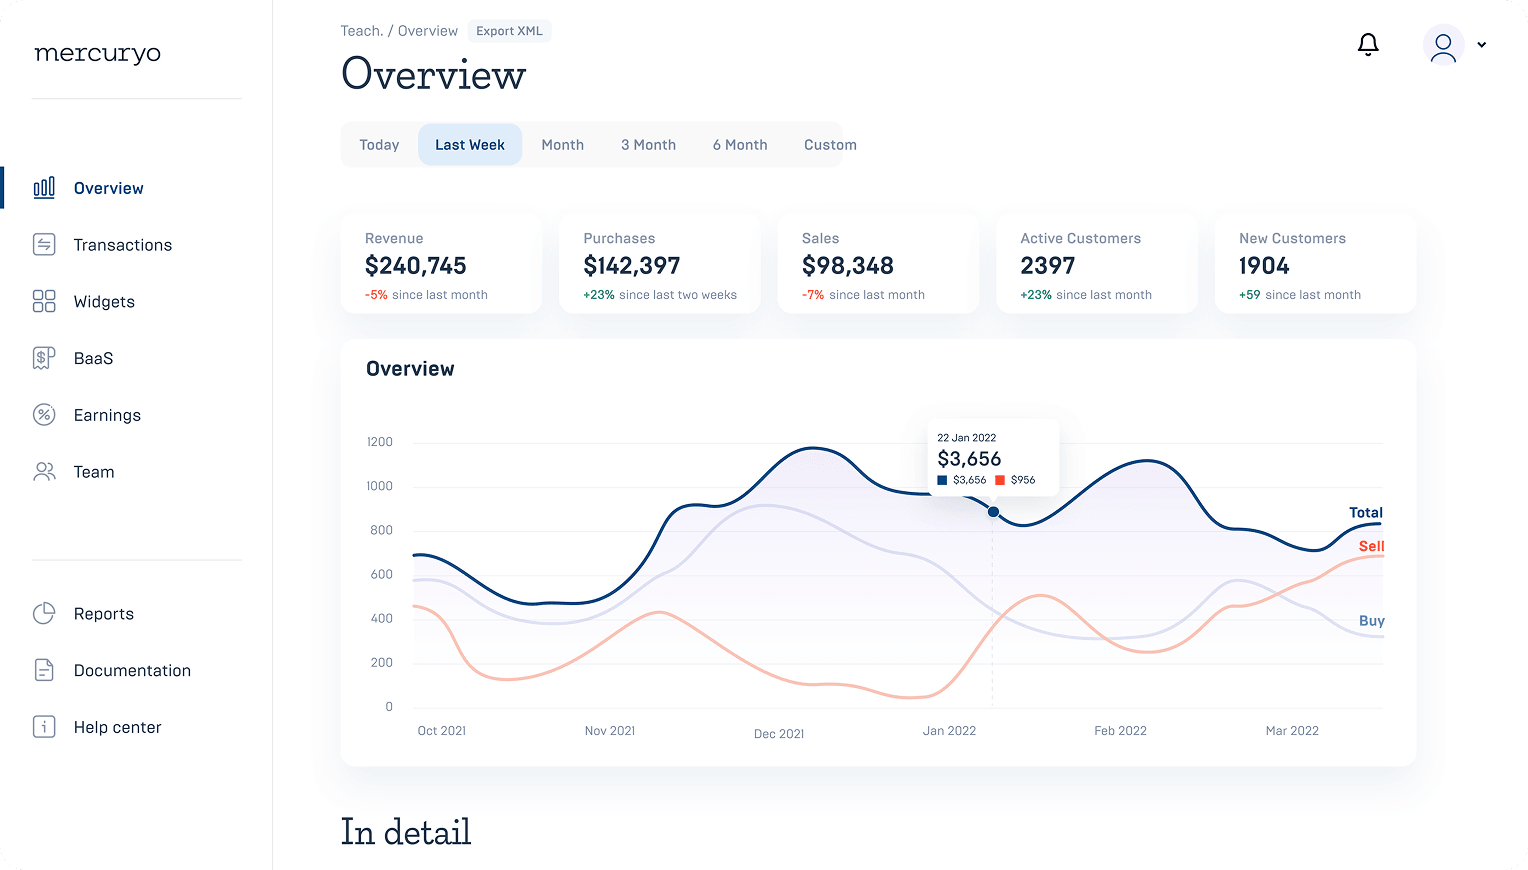Click the user profile avatar

(x=1443, y=46)
